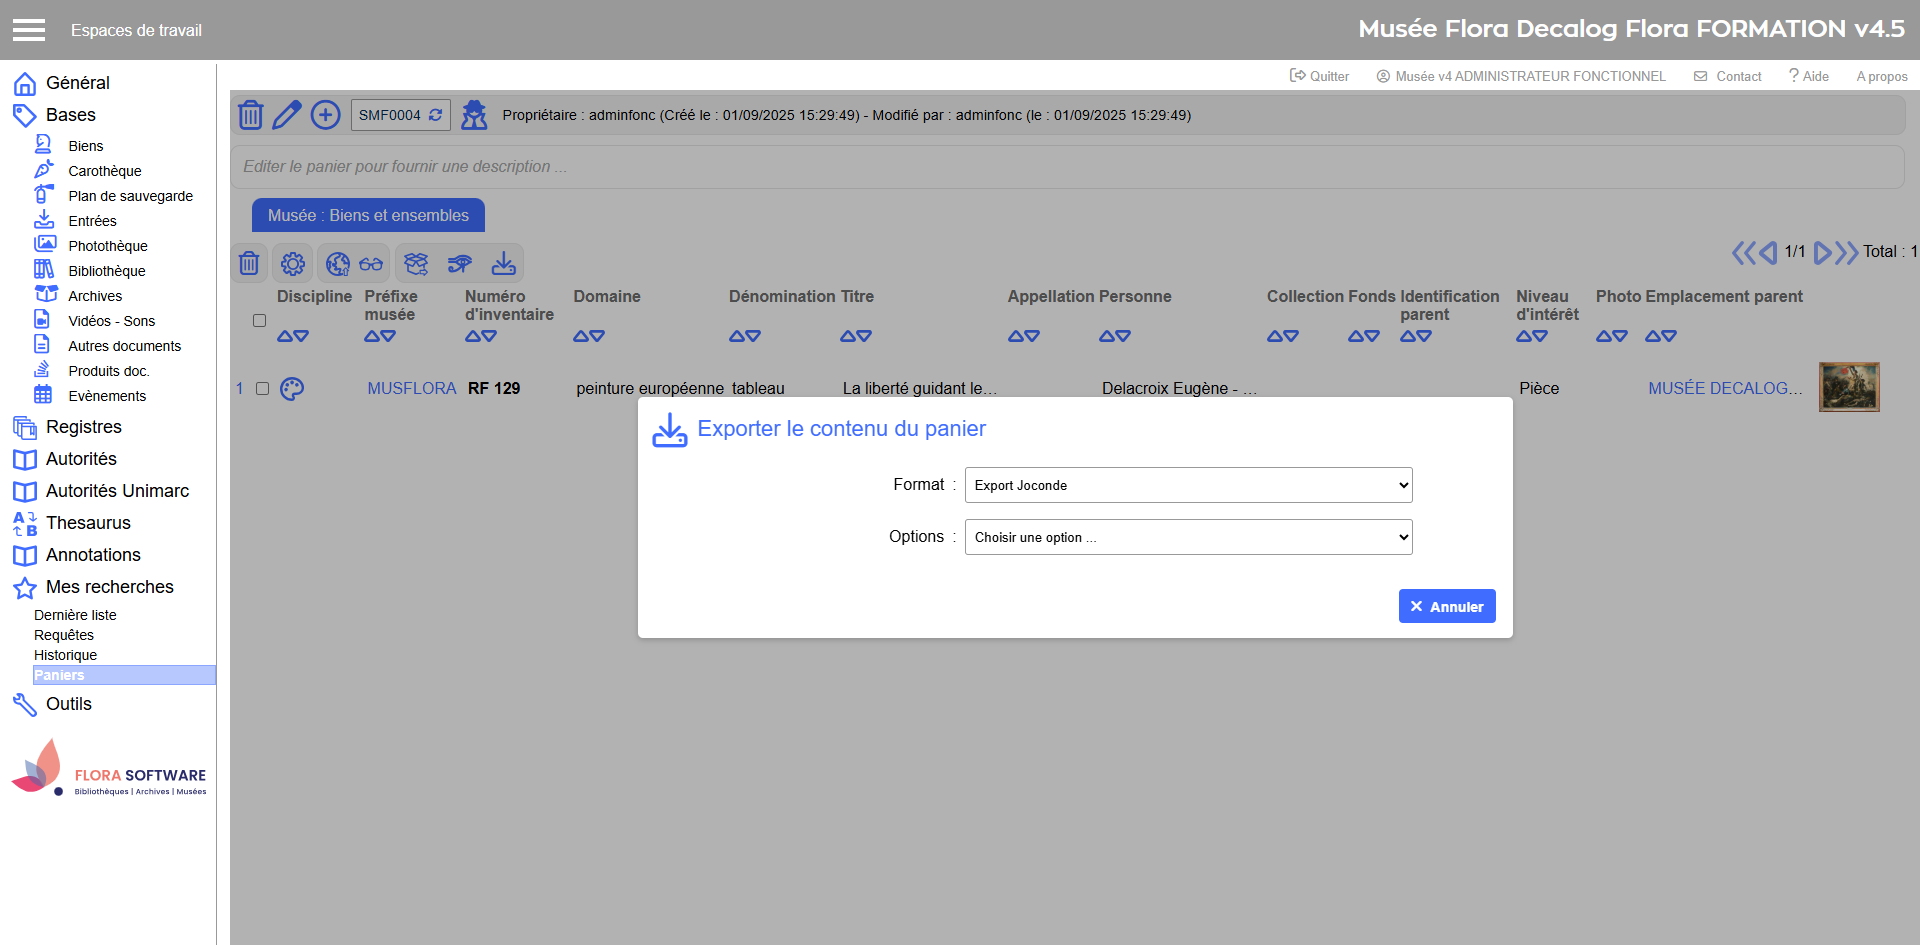
Task: Tick the select-all checkbox in table header
Action: [x=259, y=321]
